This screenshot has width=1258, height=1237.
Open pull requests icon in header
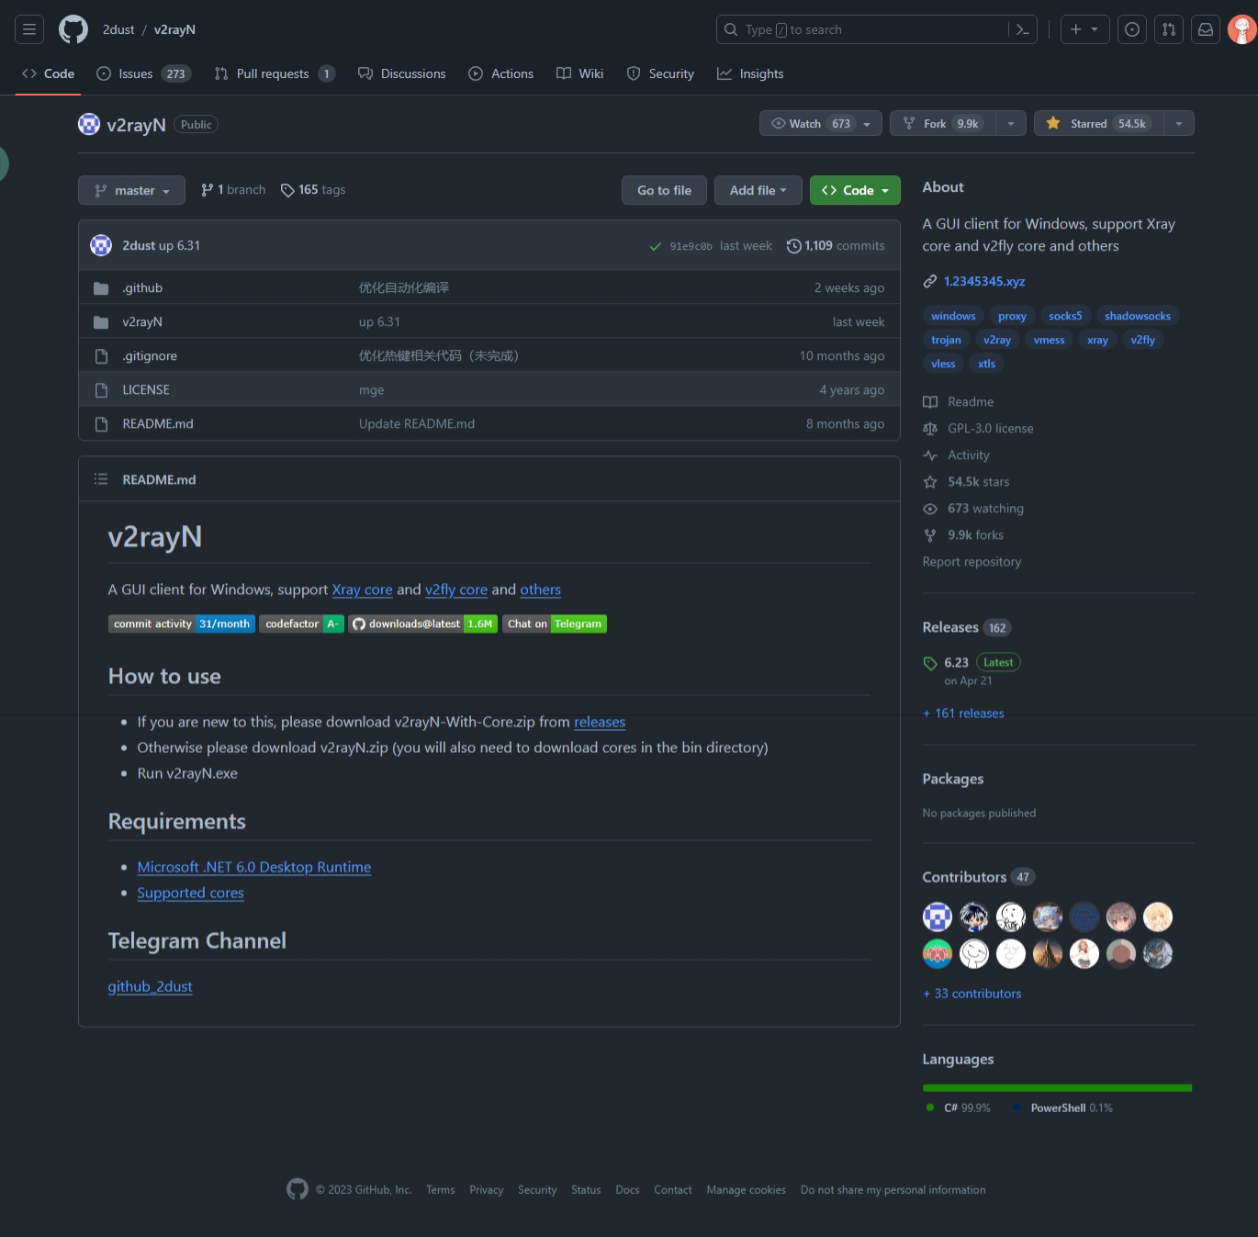1169,30
